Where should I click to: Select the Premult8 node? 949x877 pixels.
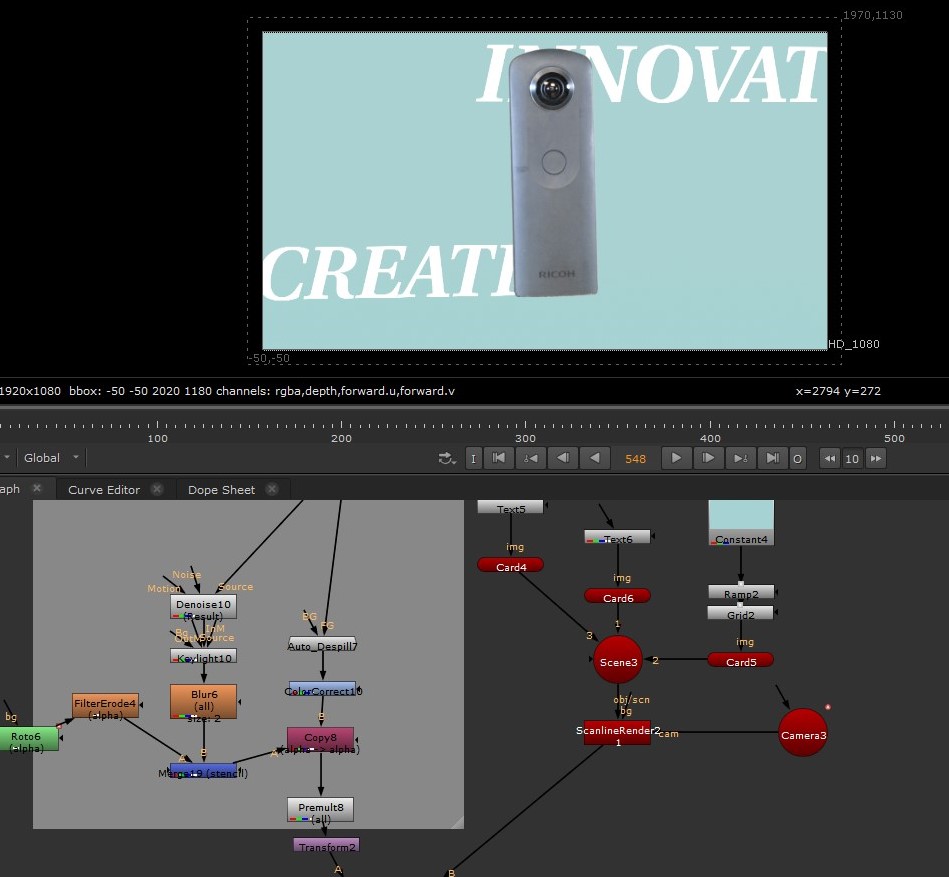coord(320,810)
